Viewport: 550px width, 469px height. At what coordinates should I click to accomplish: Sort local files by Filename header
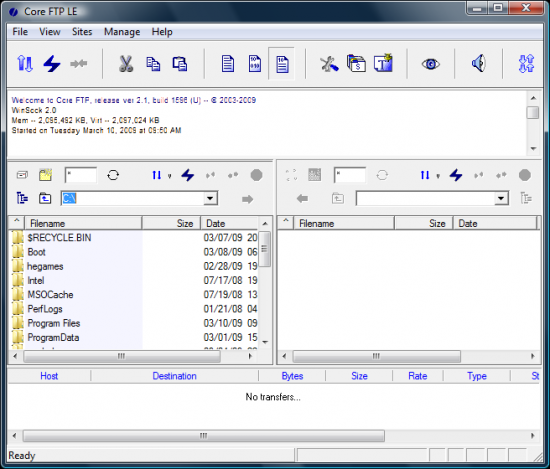[x=83, y=223]
